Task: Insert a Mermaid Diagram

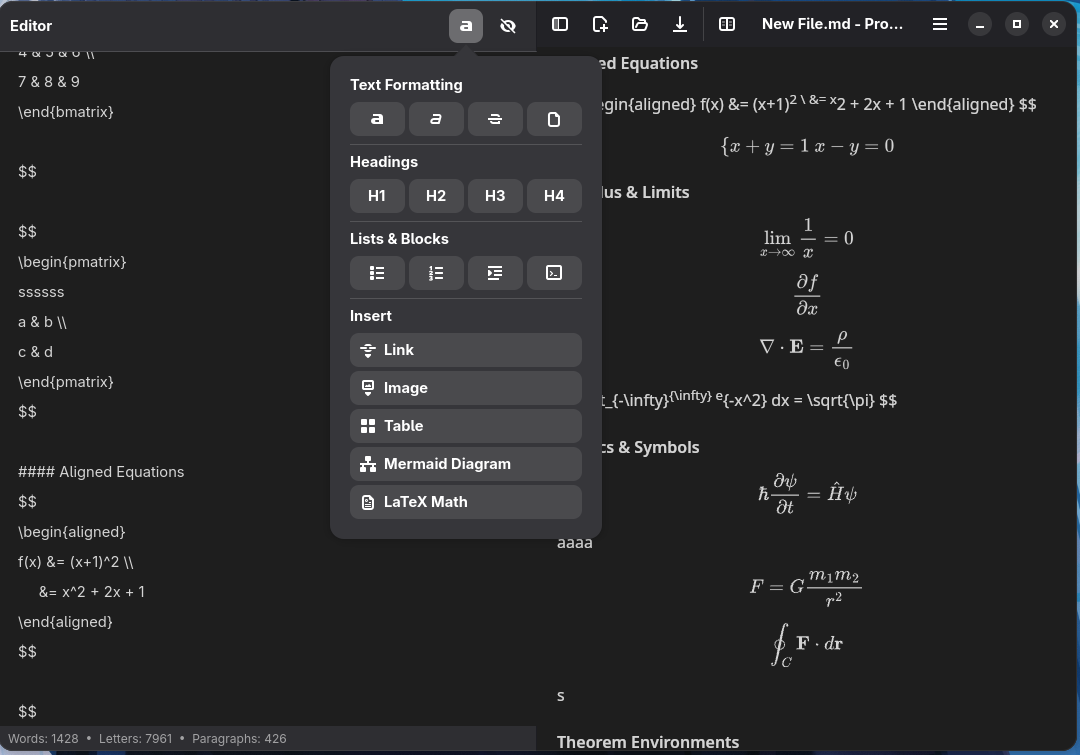Action: [466, 464]
